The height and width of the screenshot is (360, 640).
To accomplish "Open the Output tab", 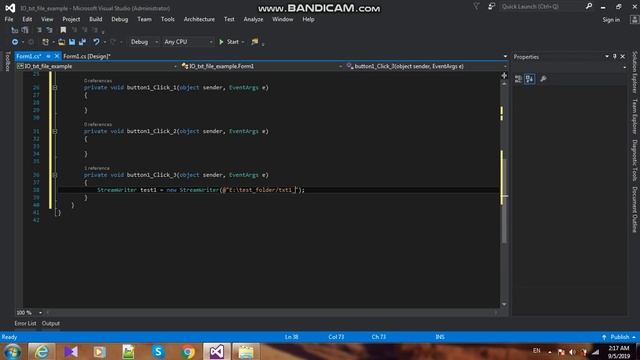I will [51, 323].
